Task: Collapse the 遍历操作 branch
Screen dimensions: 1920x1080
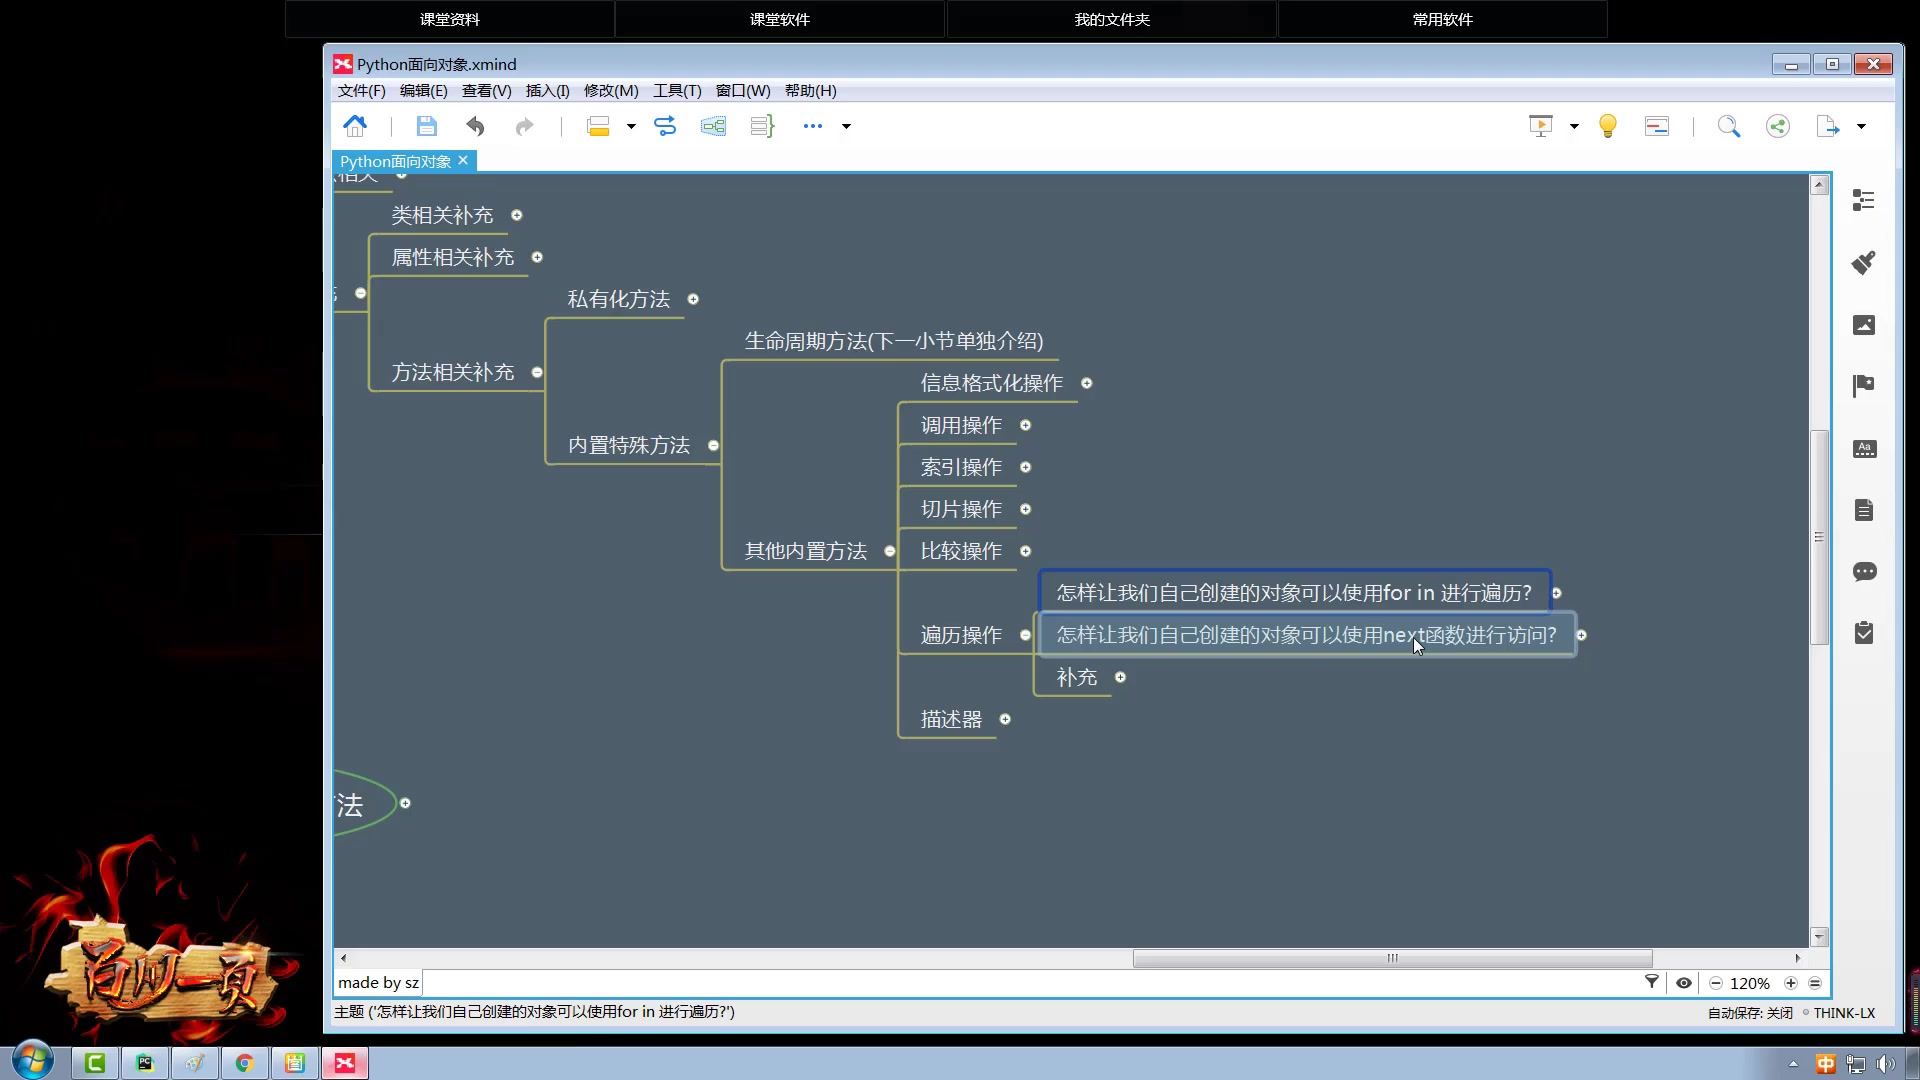Action: [x=1025, y=635]
